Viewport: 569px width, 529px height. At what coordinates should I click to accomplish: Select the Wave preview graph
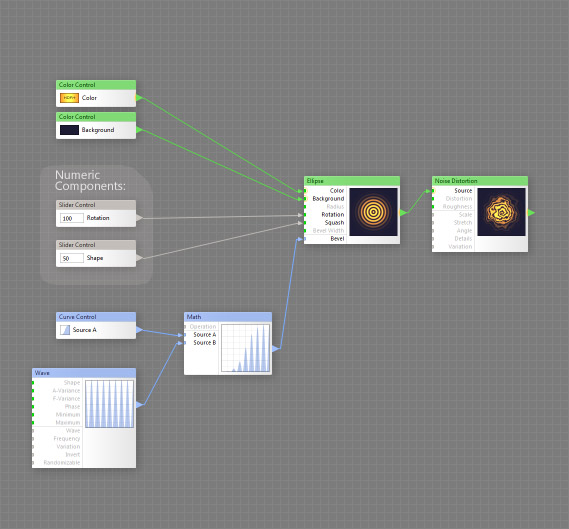click(x=109, y=404)
